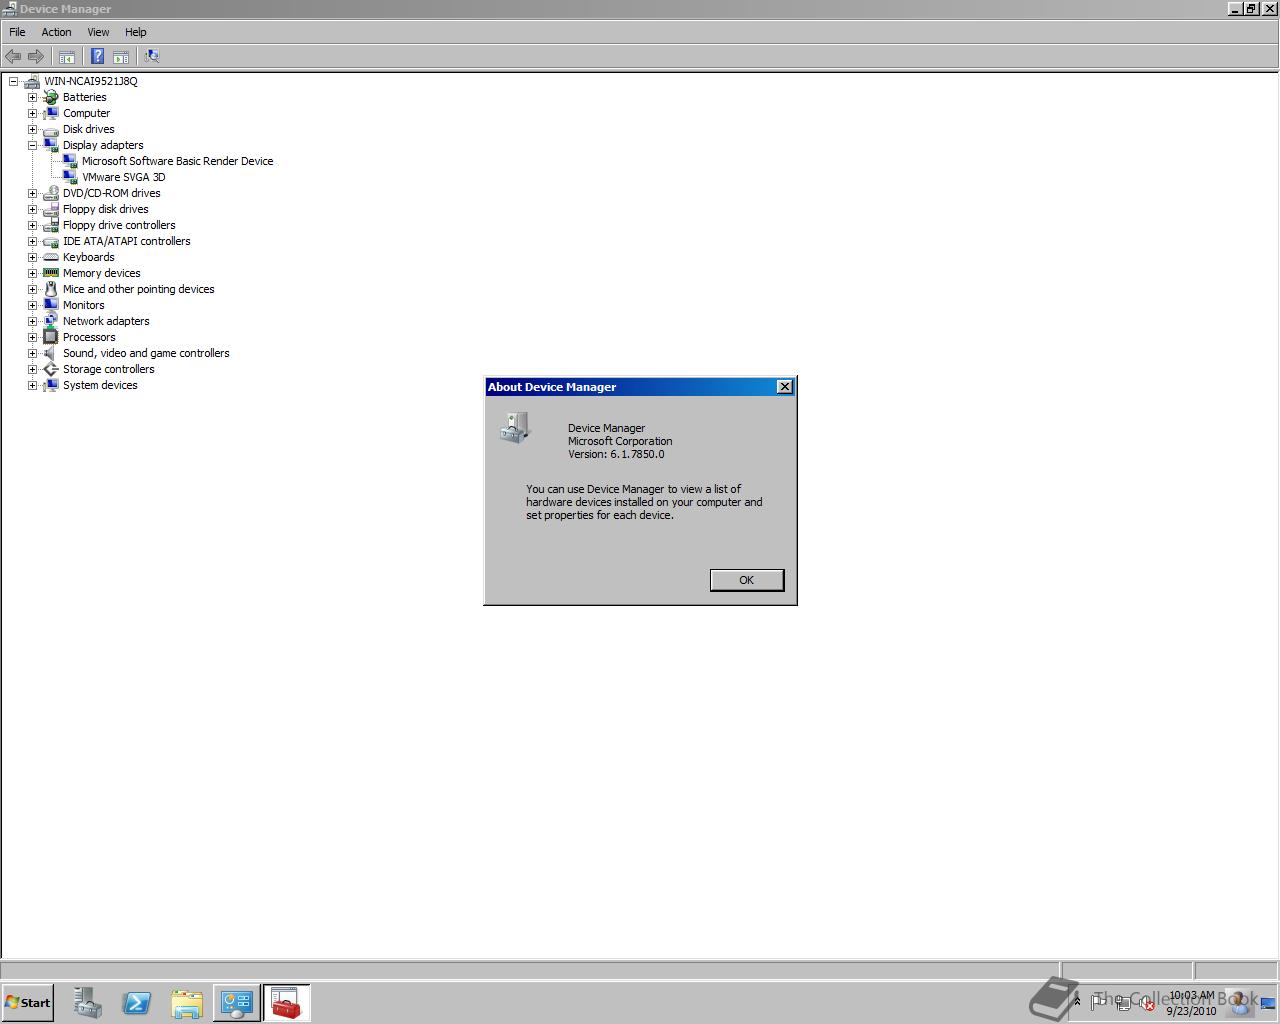1280x1024 pixels.
Task: Click IDE ATA/ATAPI controllers icon
Action: point(51,241)
